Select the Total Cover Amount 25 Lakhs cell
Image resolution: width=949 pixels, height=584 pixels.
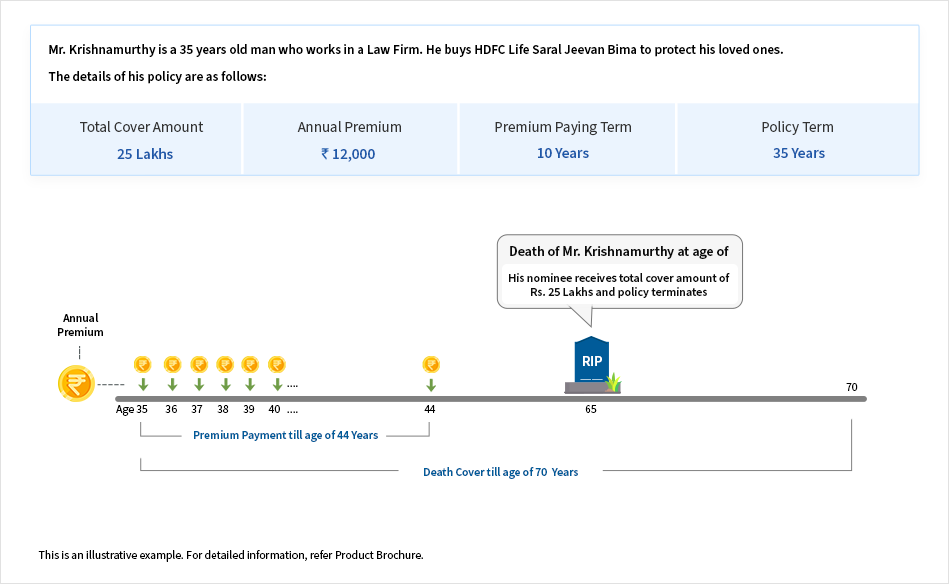click(141, 140)
